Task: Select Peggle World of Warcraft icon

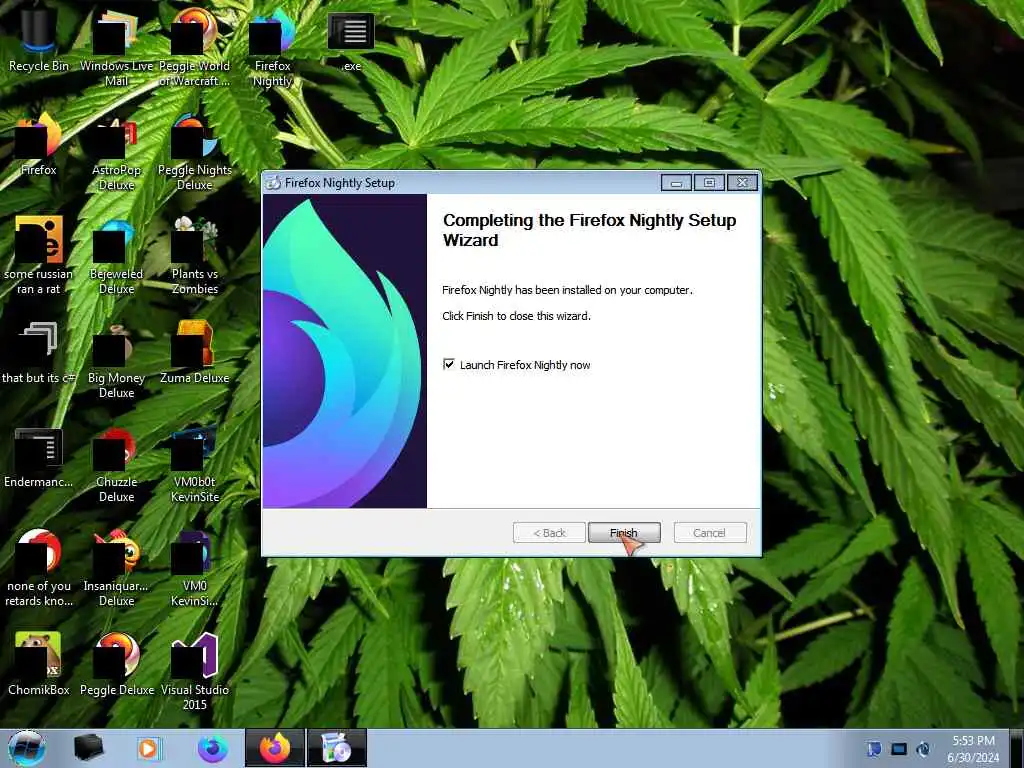Action: (x=195, y=47)
